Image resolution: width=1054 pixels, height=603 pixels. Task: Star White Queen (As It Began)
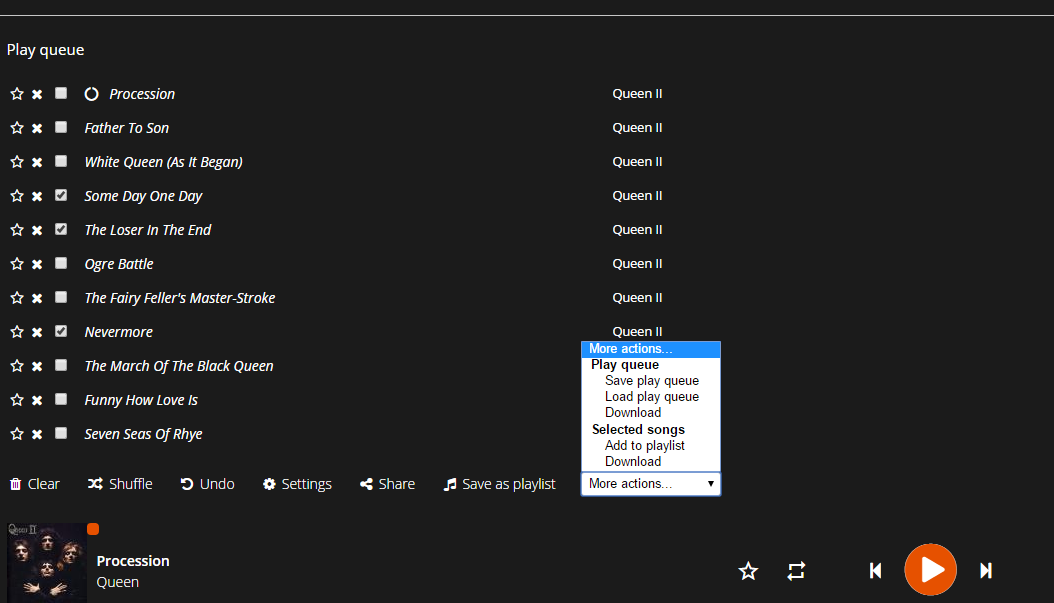coord(17,162)
